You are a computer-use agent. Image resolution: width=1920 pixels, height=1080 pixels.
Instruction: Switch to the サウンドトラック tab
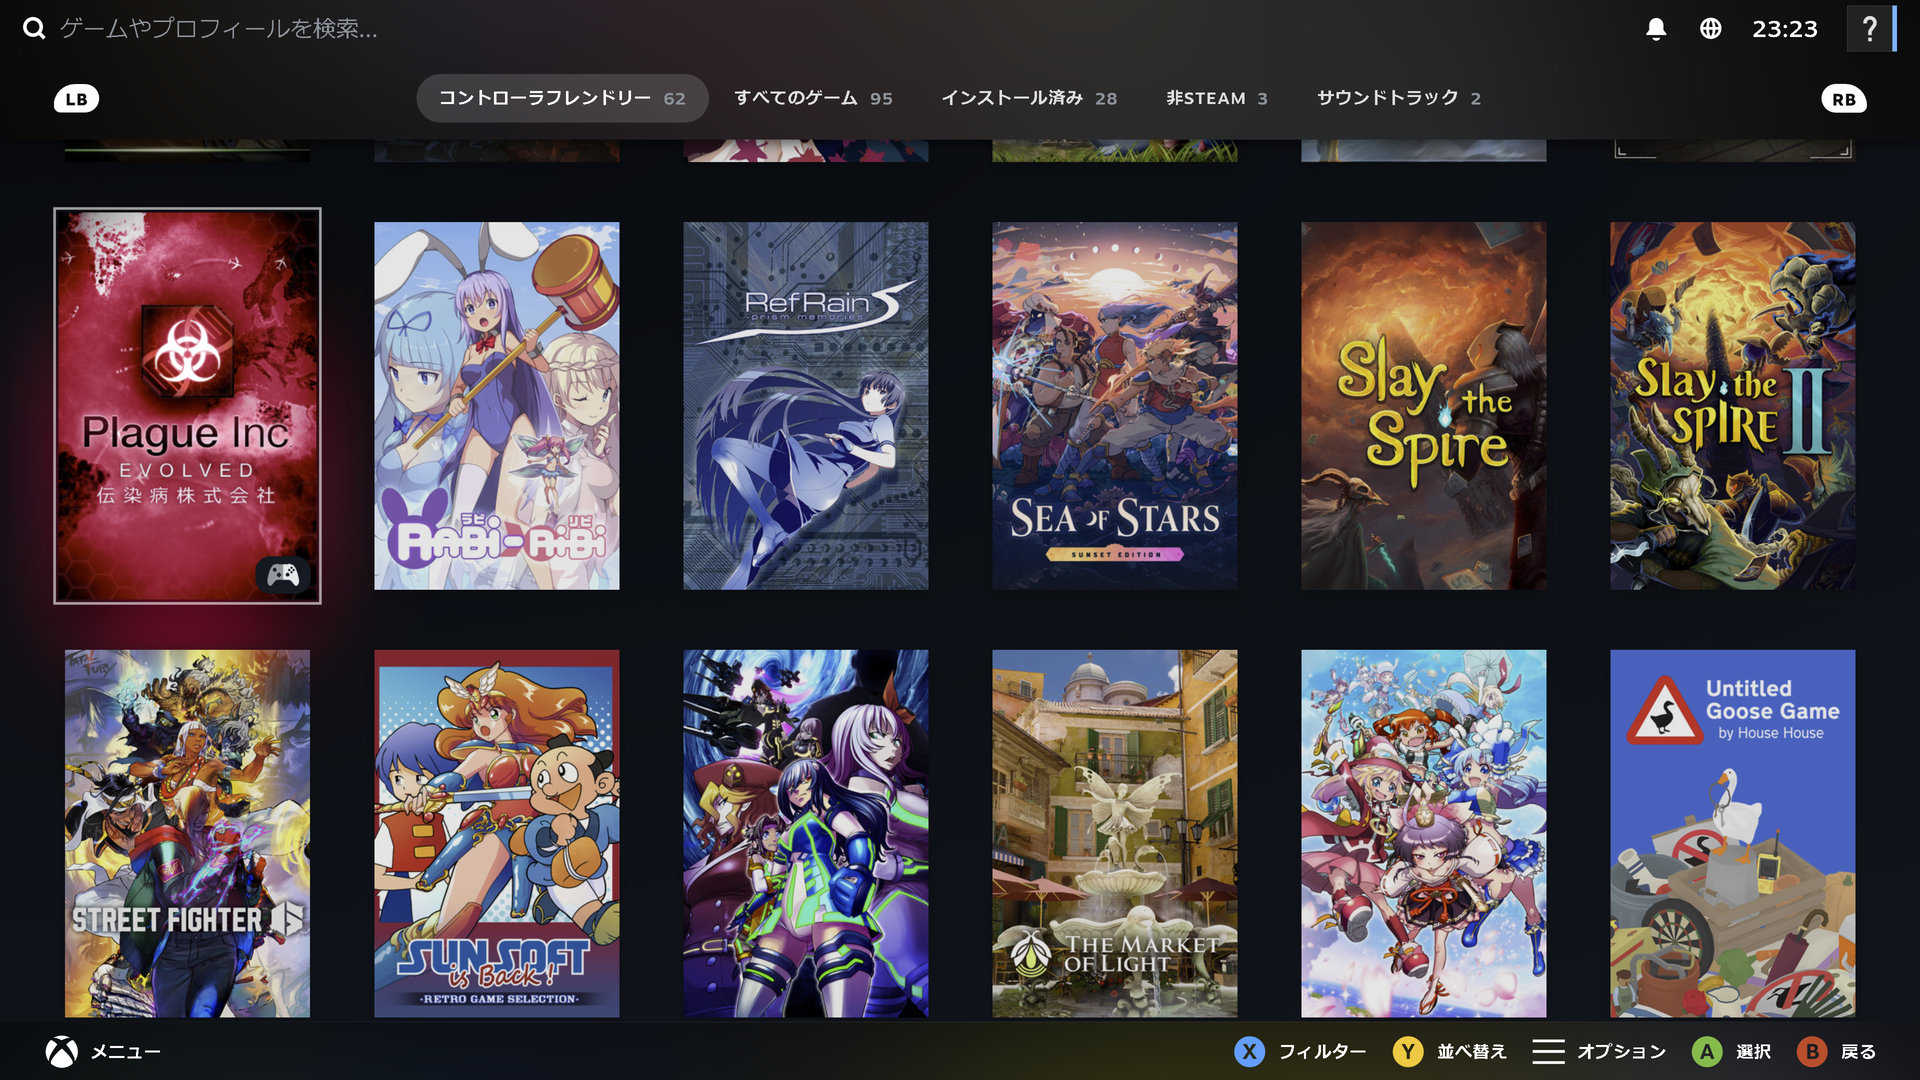(1398, 98)
